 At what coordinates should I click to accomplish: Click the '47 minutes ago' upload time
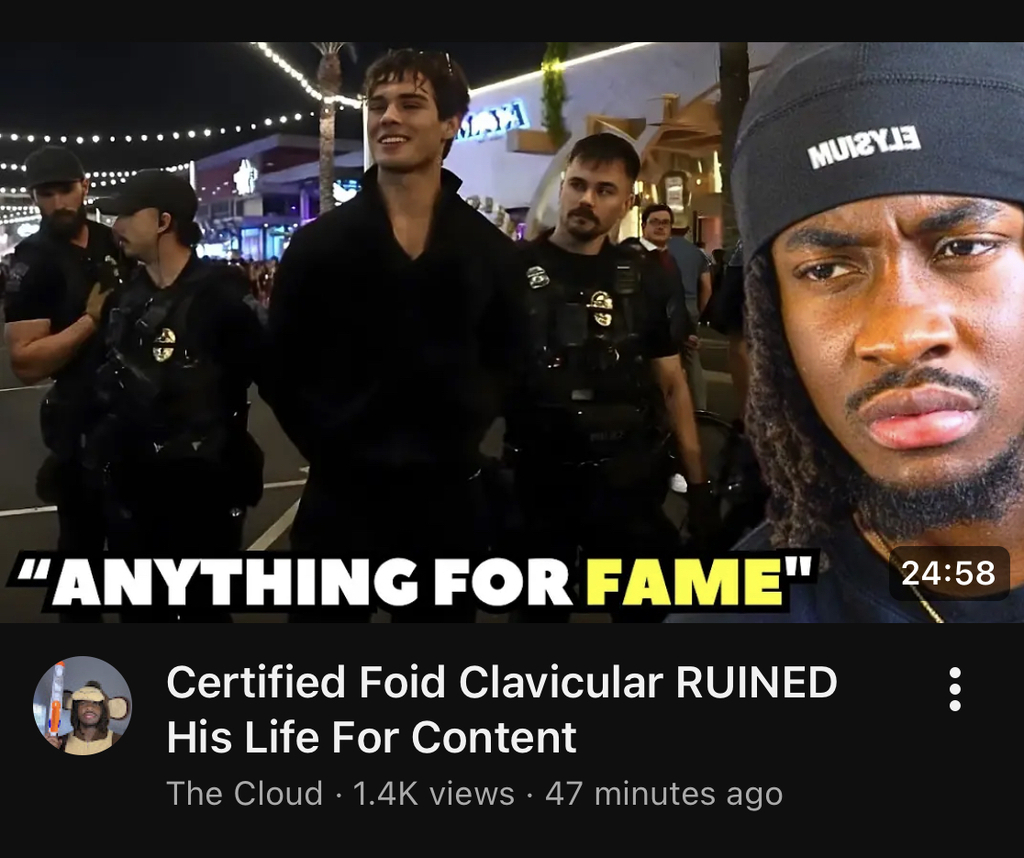[664, 794]
